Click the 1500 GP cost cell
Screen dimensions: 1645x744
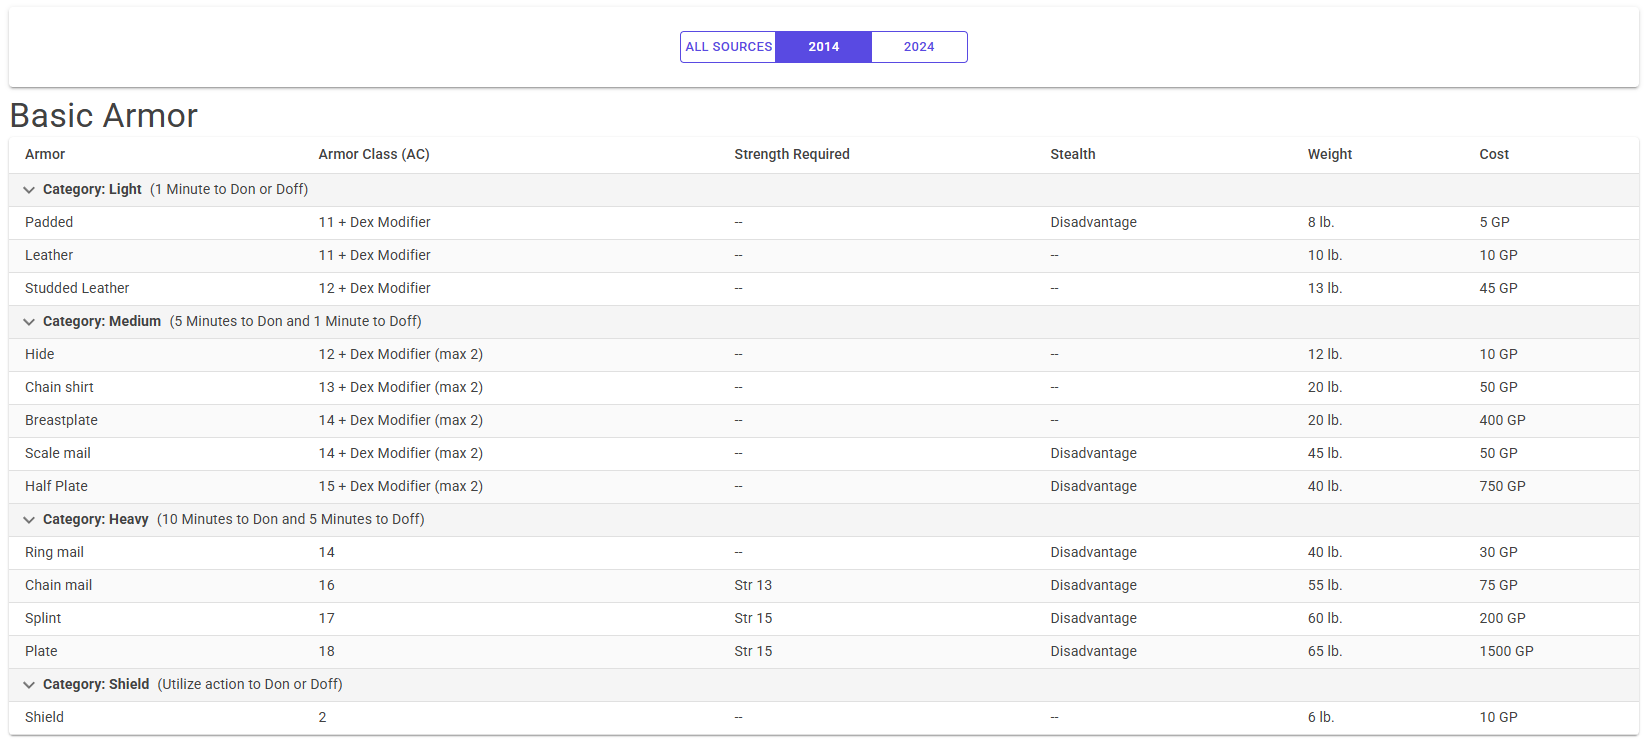pyautogui.click(x=1506, y=651)
